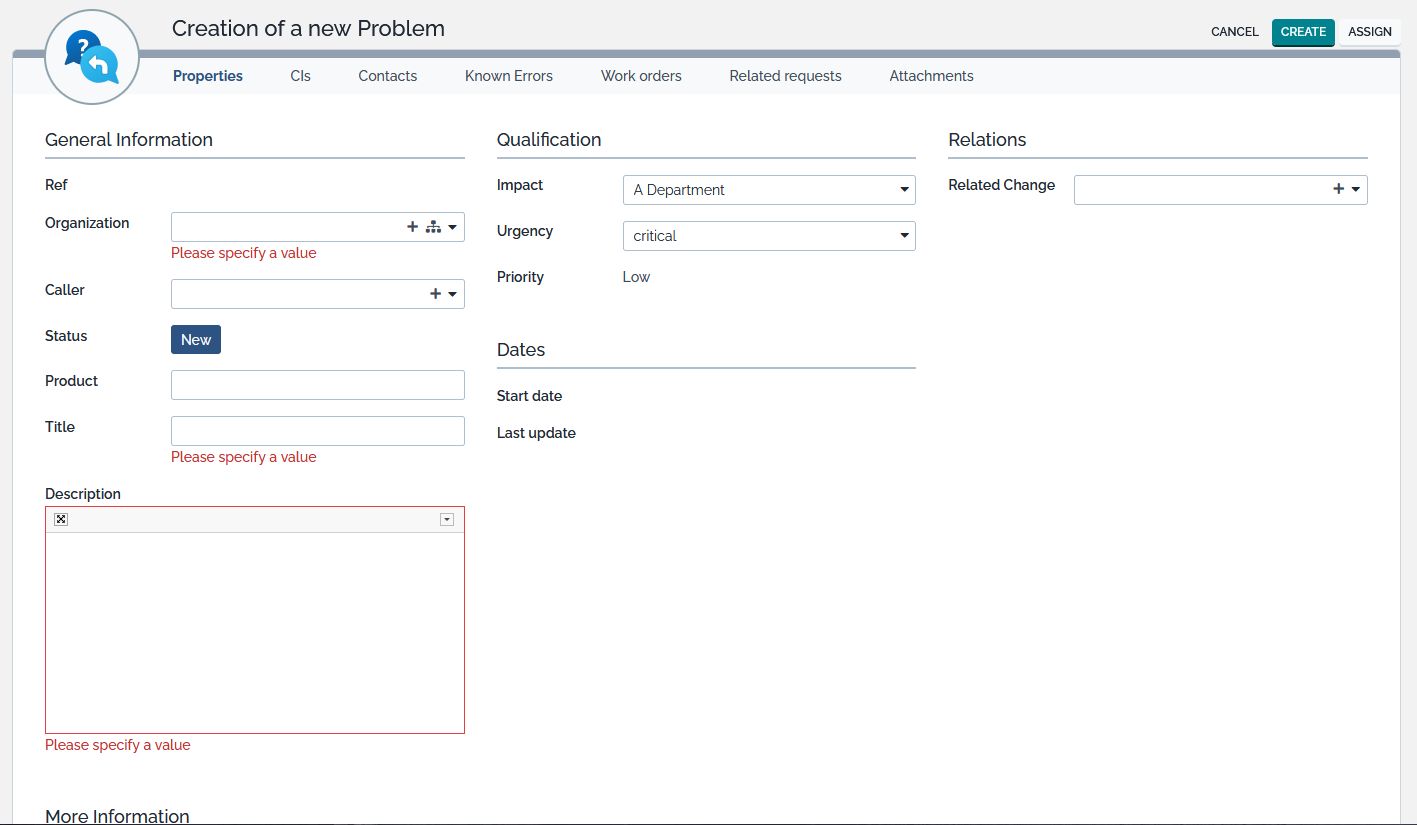Screen dimensions: 1417x825
Task: Open the Urgency dropdown showing critical
Action: [768, 236]
